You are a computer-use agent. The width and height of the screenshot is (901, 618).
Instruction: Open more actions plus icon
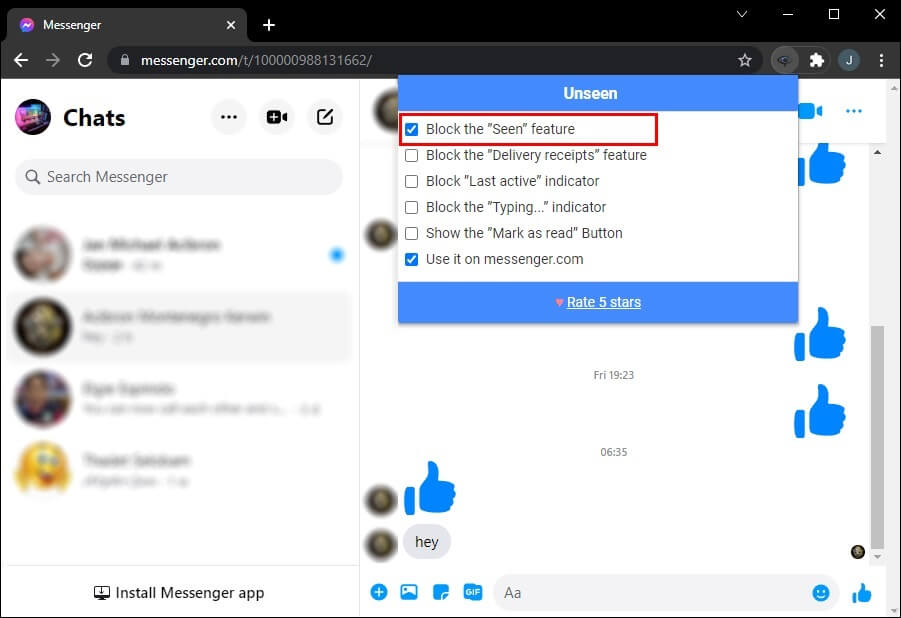379,592
